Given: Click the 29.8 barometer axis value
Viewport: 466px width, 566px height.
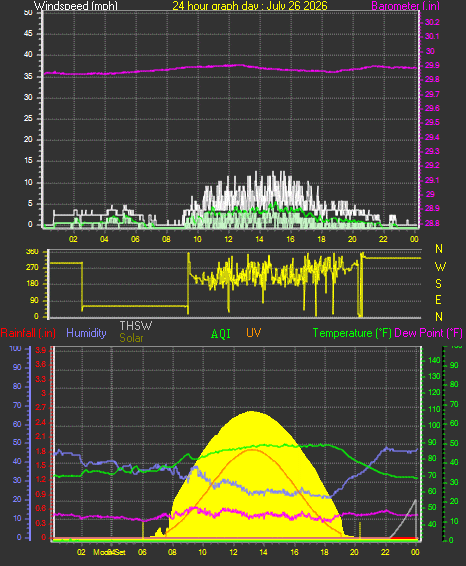Looking at the screenshot, I should [432, 79].
